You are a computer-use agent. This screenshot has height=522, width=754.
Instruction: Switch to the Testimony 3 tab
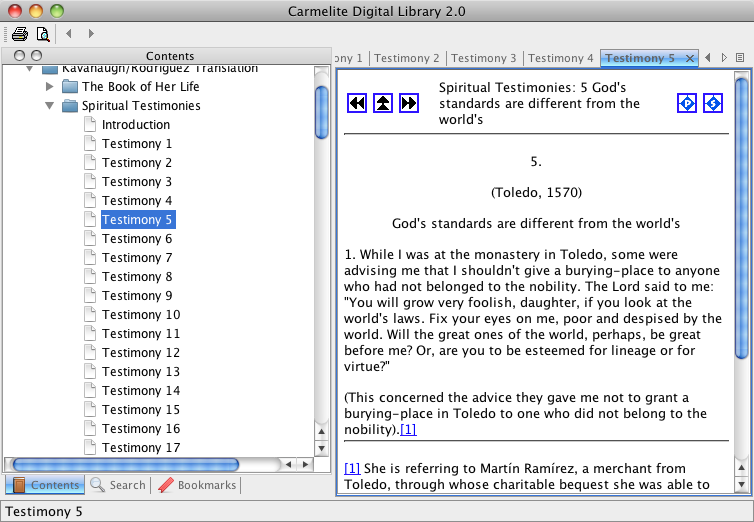pos(485,58)
